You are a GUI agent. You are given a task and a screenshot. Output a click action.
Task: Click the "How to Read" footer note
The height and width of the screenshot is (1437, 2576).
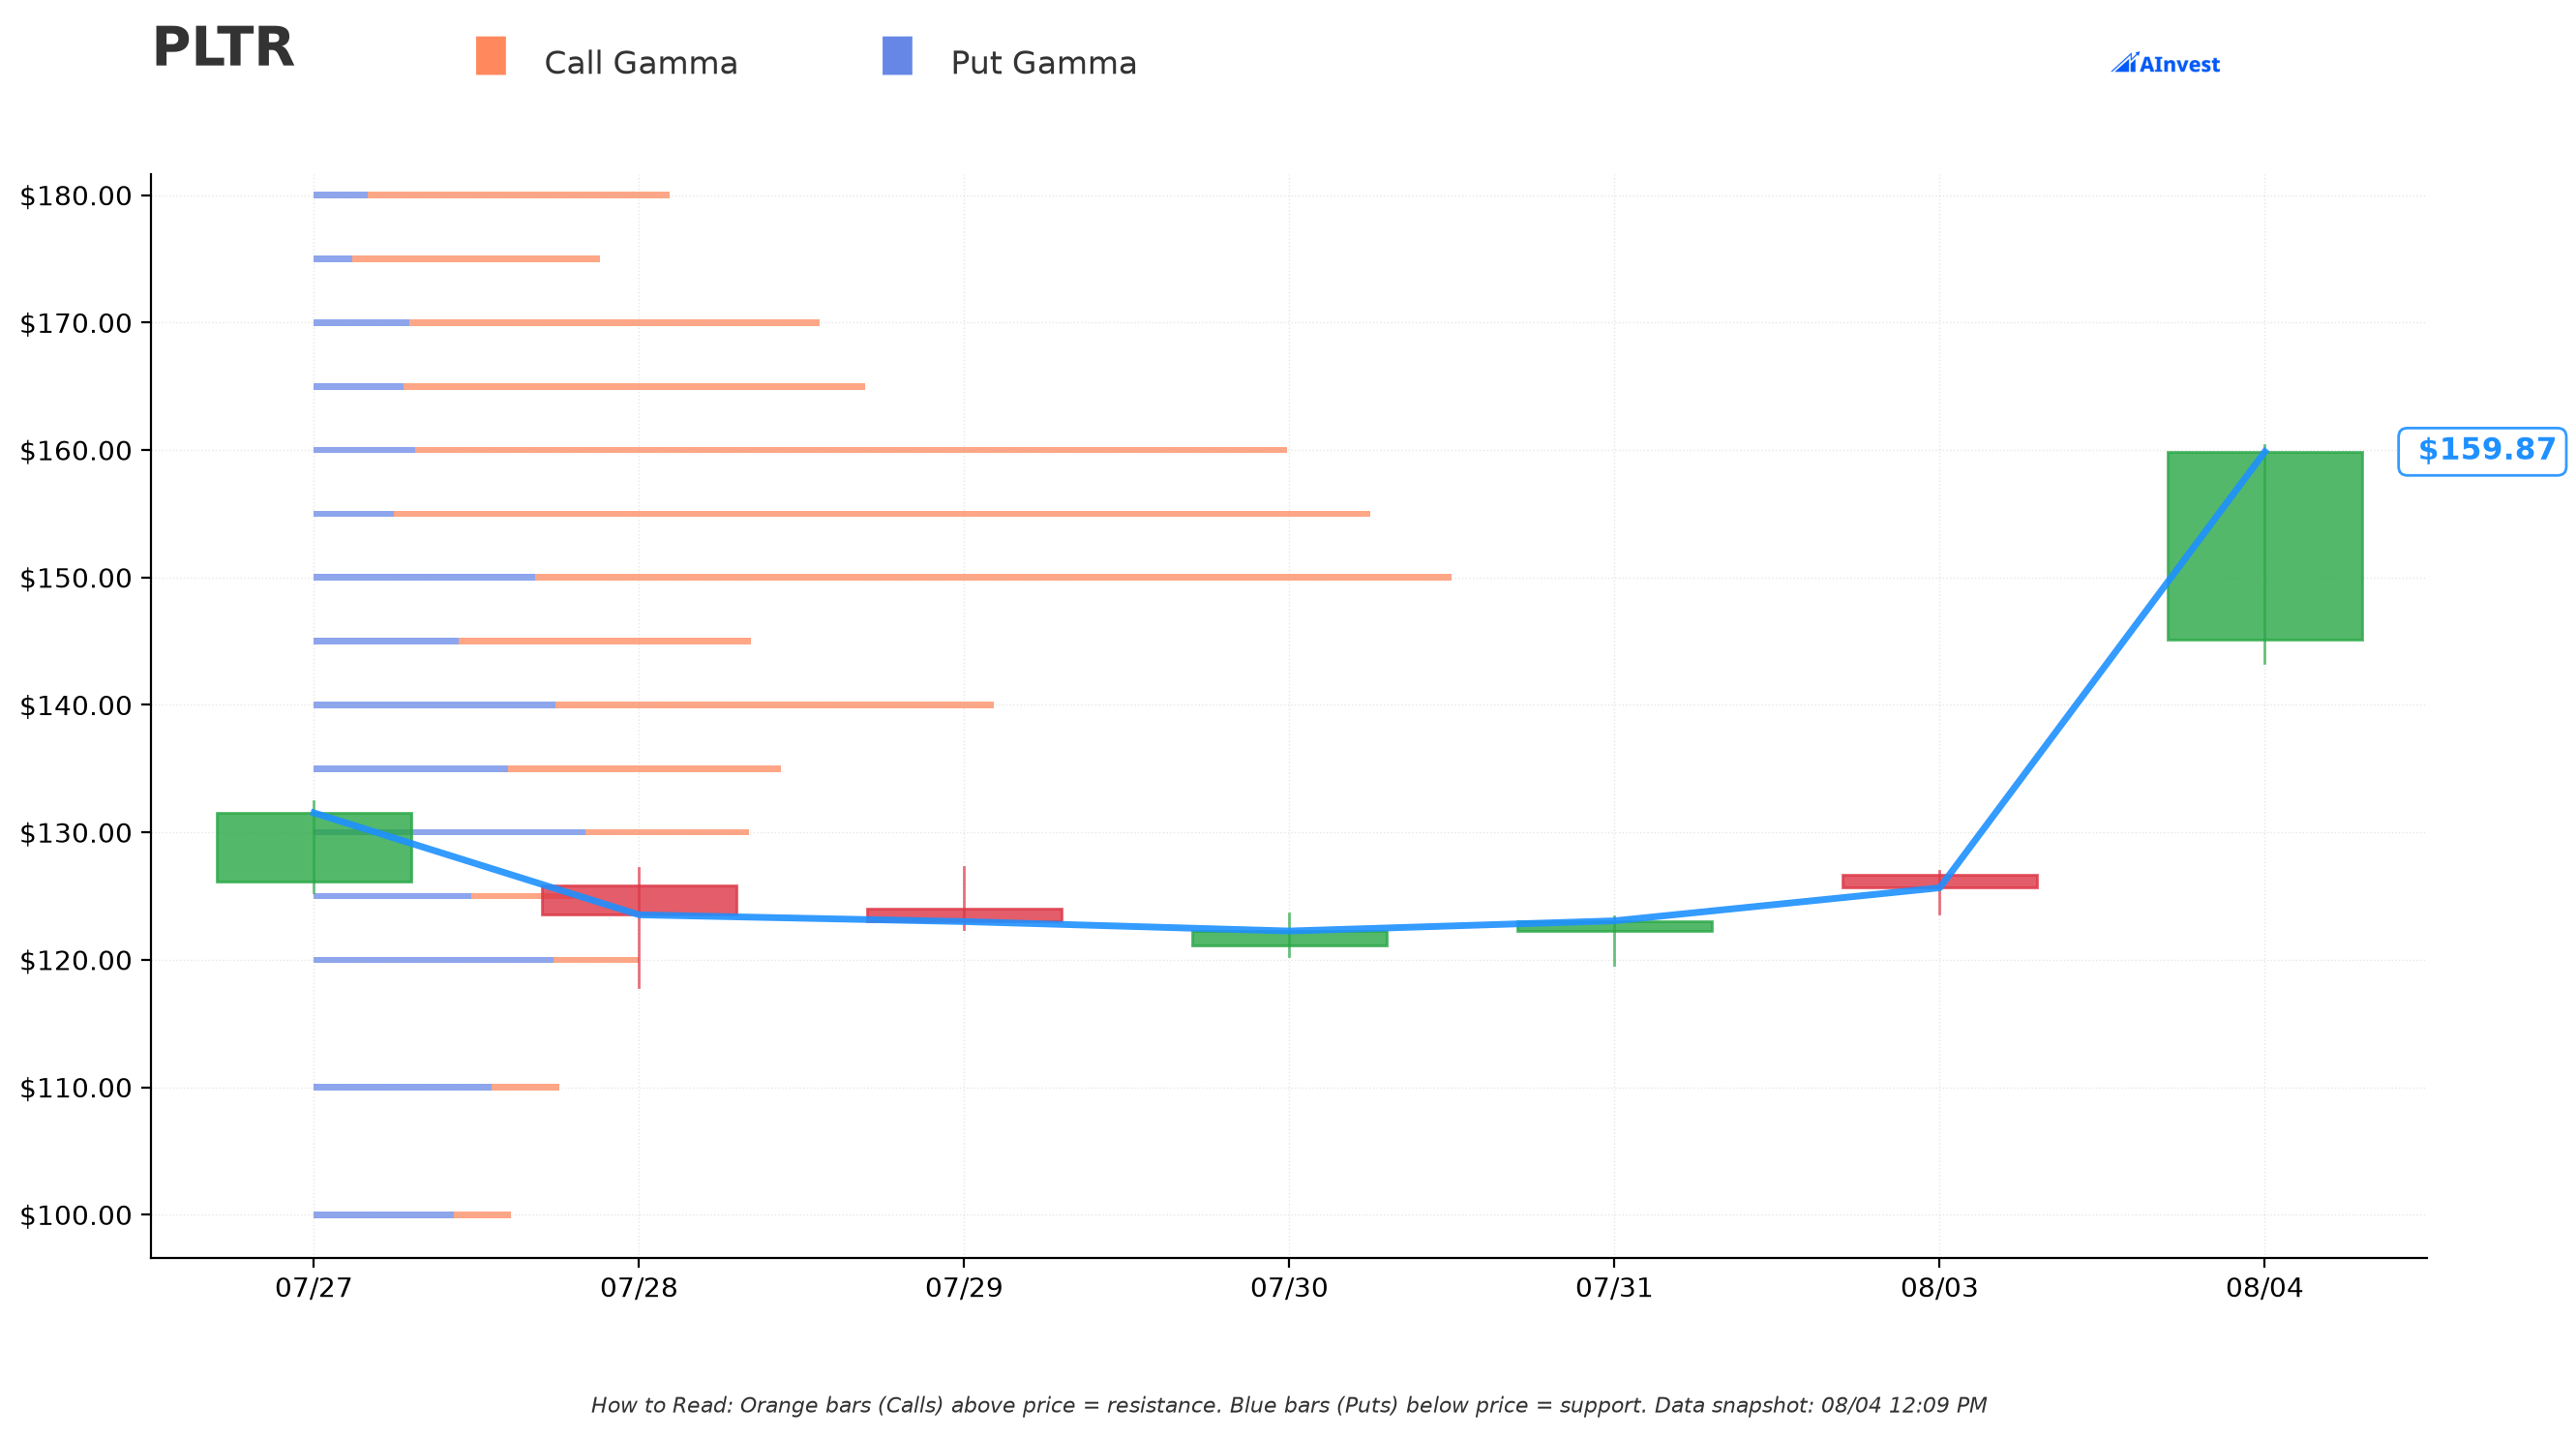[1289, 1406]
